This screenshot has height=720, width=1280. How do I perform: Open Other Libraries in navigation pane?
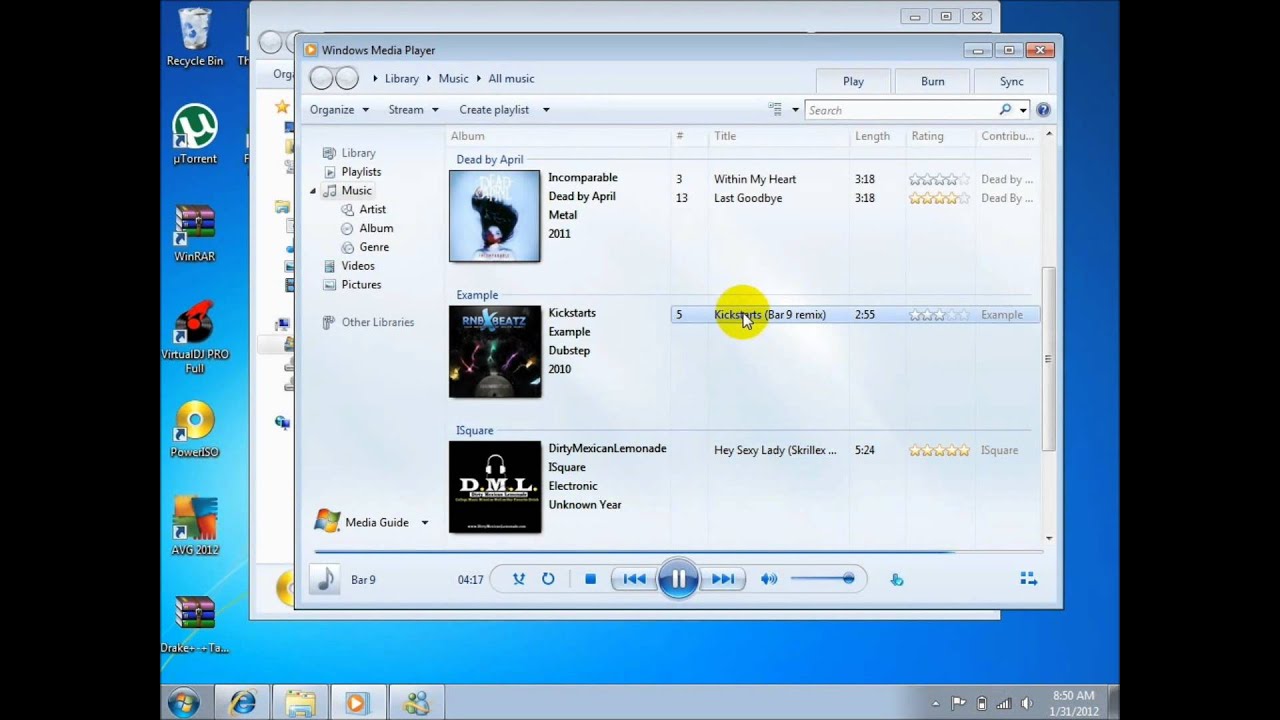(x=377, y=323)
